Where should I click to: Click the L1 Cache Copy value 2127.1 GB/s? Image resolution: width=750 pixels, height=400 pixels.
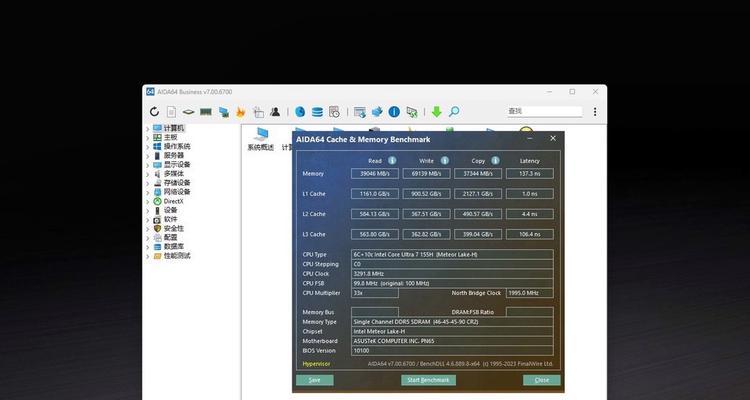pyautogui.click(x=478, y=194)
